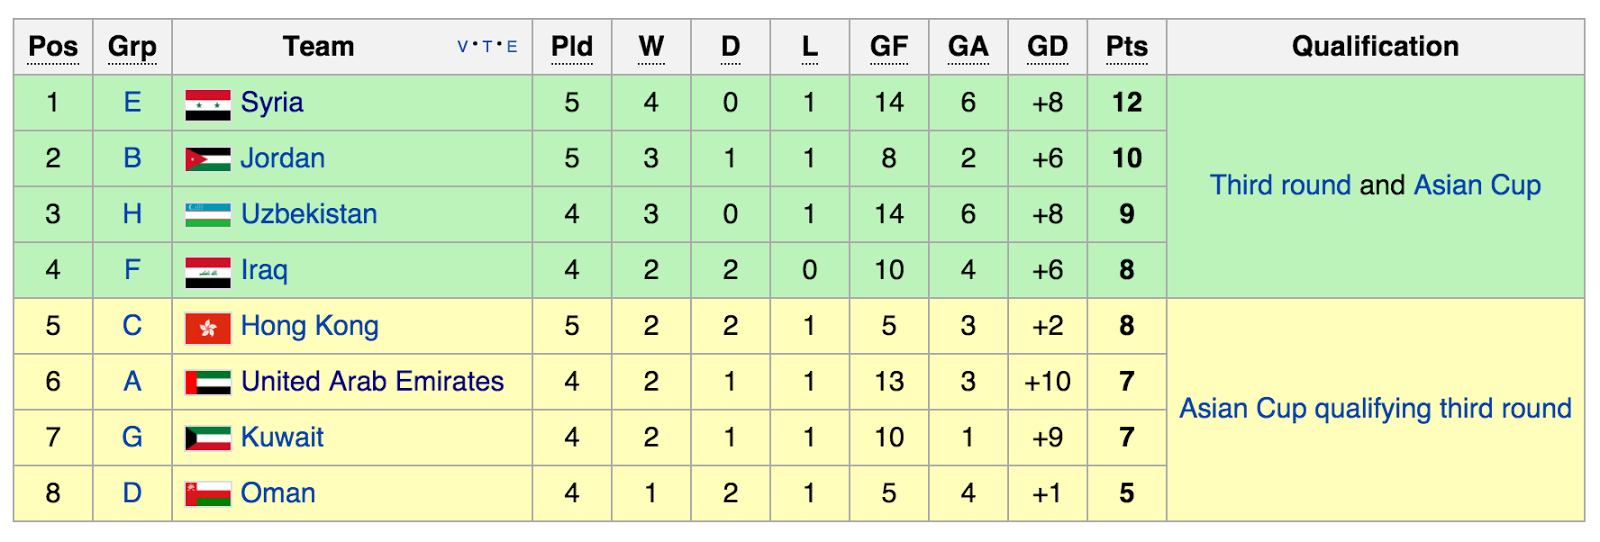This screenshot has height=542, width=1600.
Task: Click the Hong Kong flag icon
Action: [x=208, y=327]
